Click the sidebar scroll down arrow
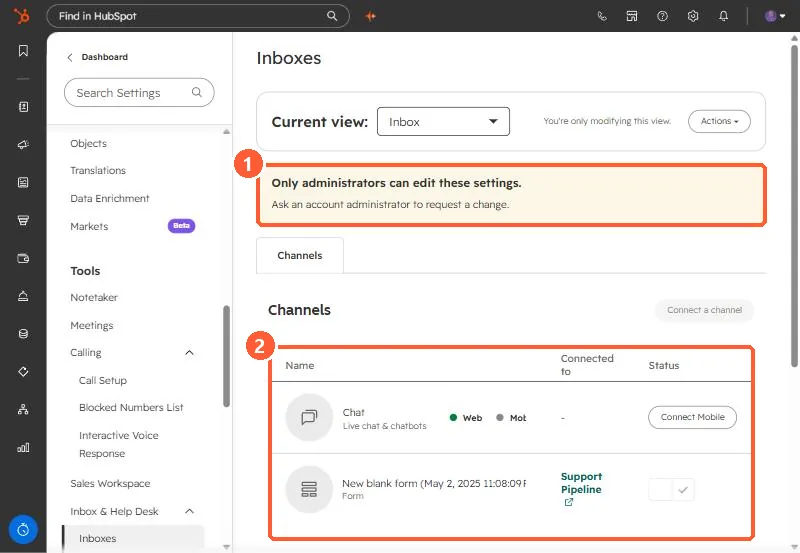800x553 pixels. click(227, 547)
